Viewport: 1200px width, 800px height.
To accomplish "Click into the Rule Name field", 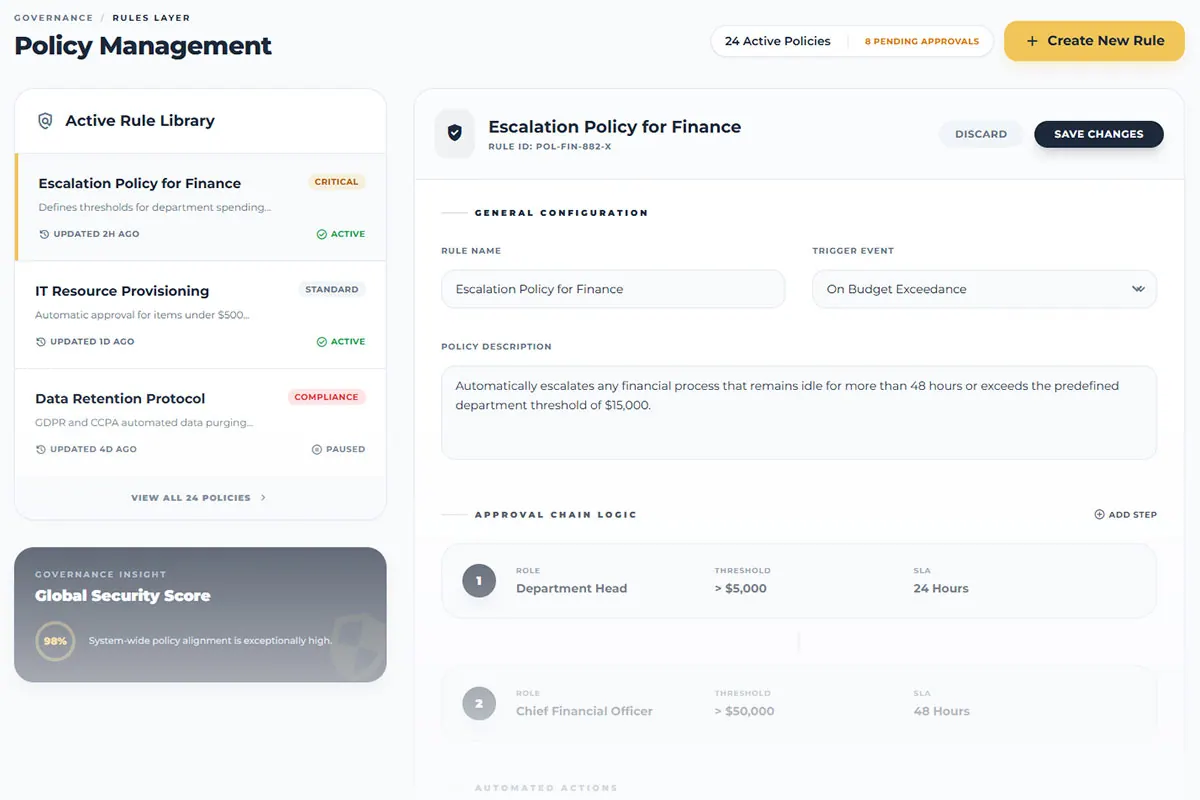I will pos(613,289).
